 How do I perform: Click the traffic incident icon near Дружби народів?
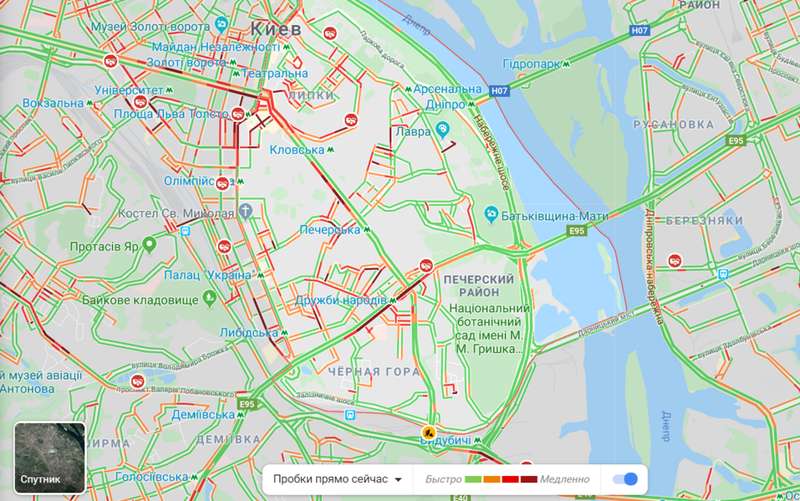426,265
